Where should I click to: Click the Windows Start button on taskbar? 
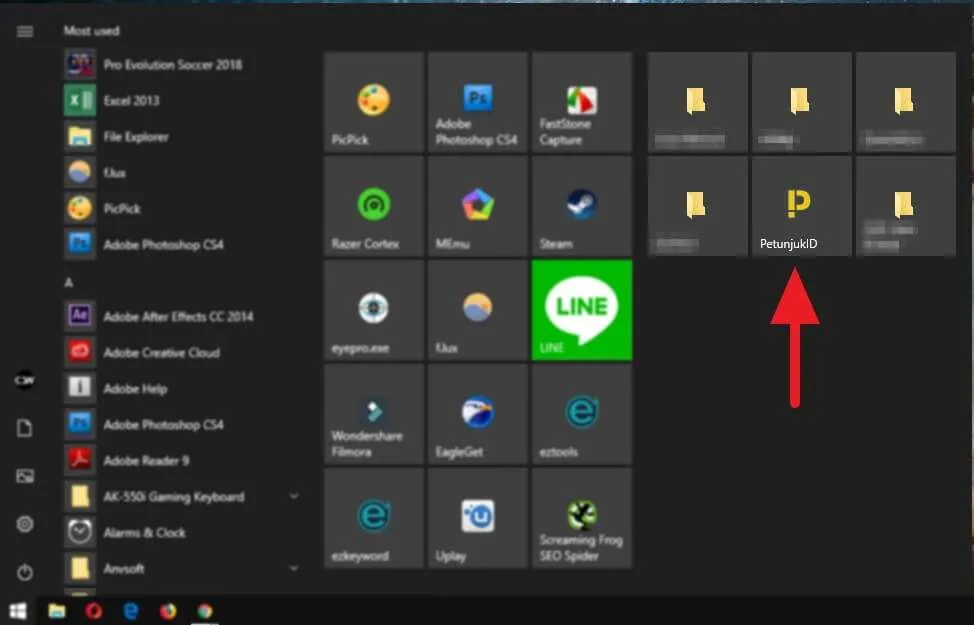18,611
